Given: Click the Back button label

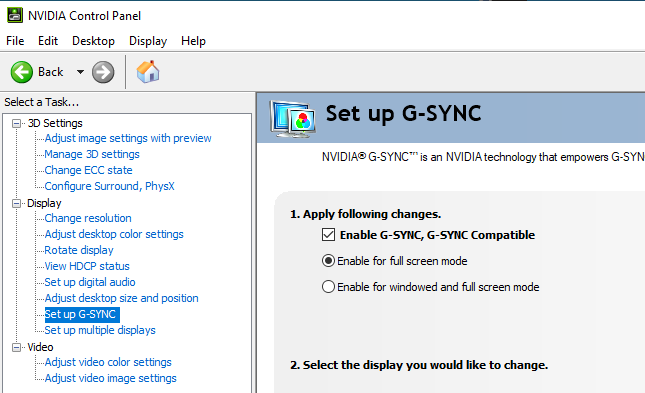Looking at the screenshot, I should click(x=51, y=72).
